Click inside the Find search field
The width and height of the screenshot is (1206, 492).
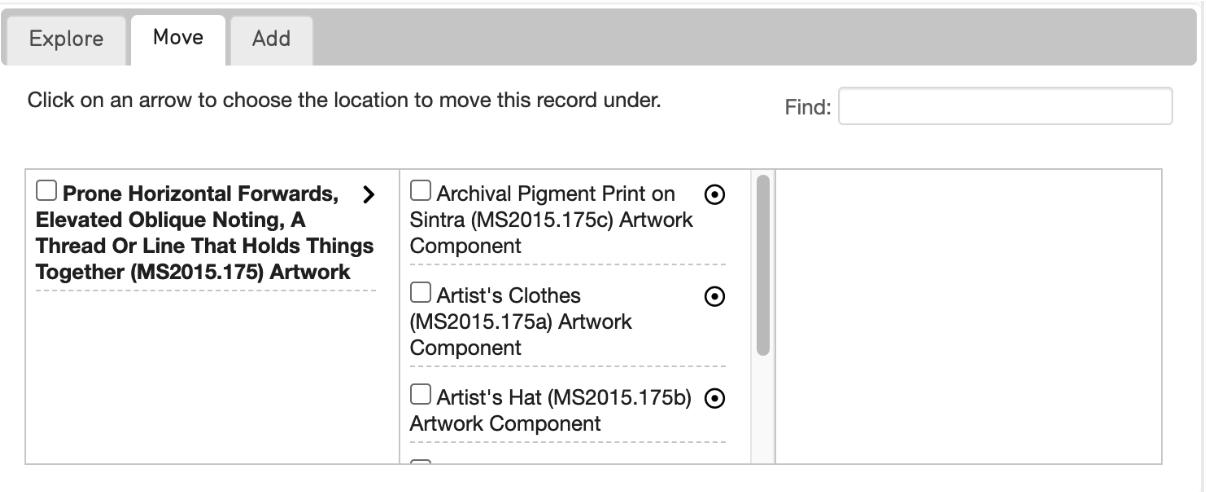[x=1005, y=106]
